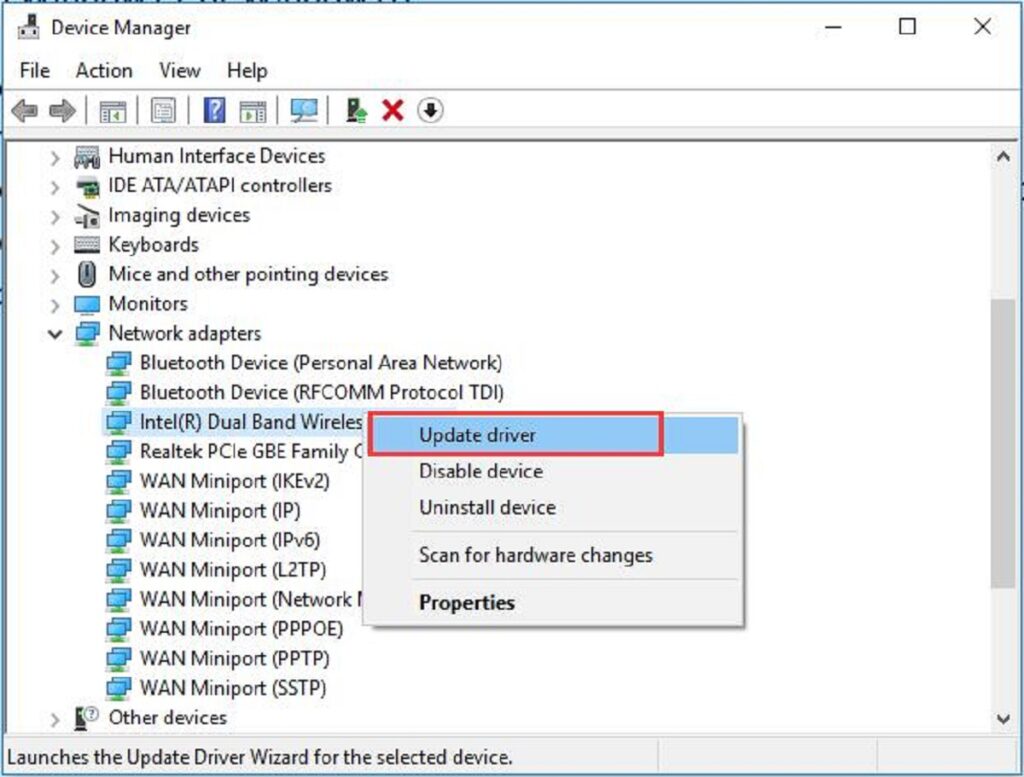The width and height of the screenshot is (1024, 777).
Task: Click the Disable device down-arrow toolbar icon
Action: (x=430, y=110)
